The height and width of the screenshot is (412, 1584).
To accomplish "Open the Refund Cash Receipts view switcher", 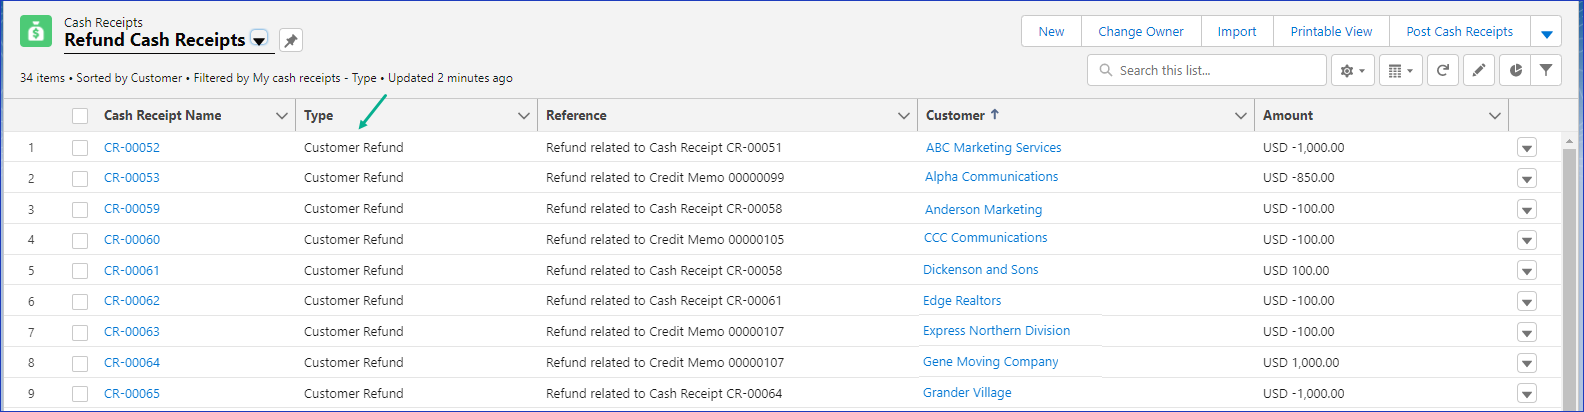I will click(x=259, y=41).
